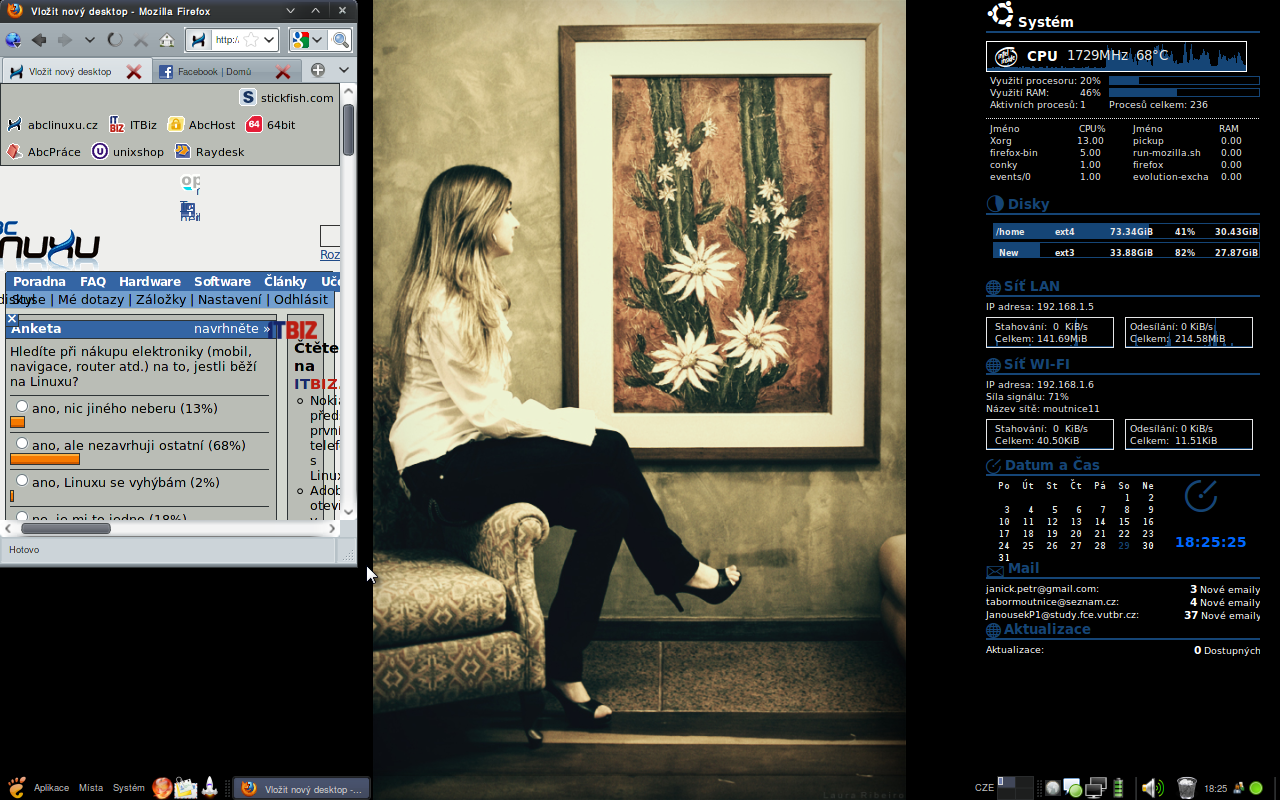This screenshot has height=800, width=1280.
Task: Open a new tab with the plus button
Action: (x=317, y=70)
